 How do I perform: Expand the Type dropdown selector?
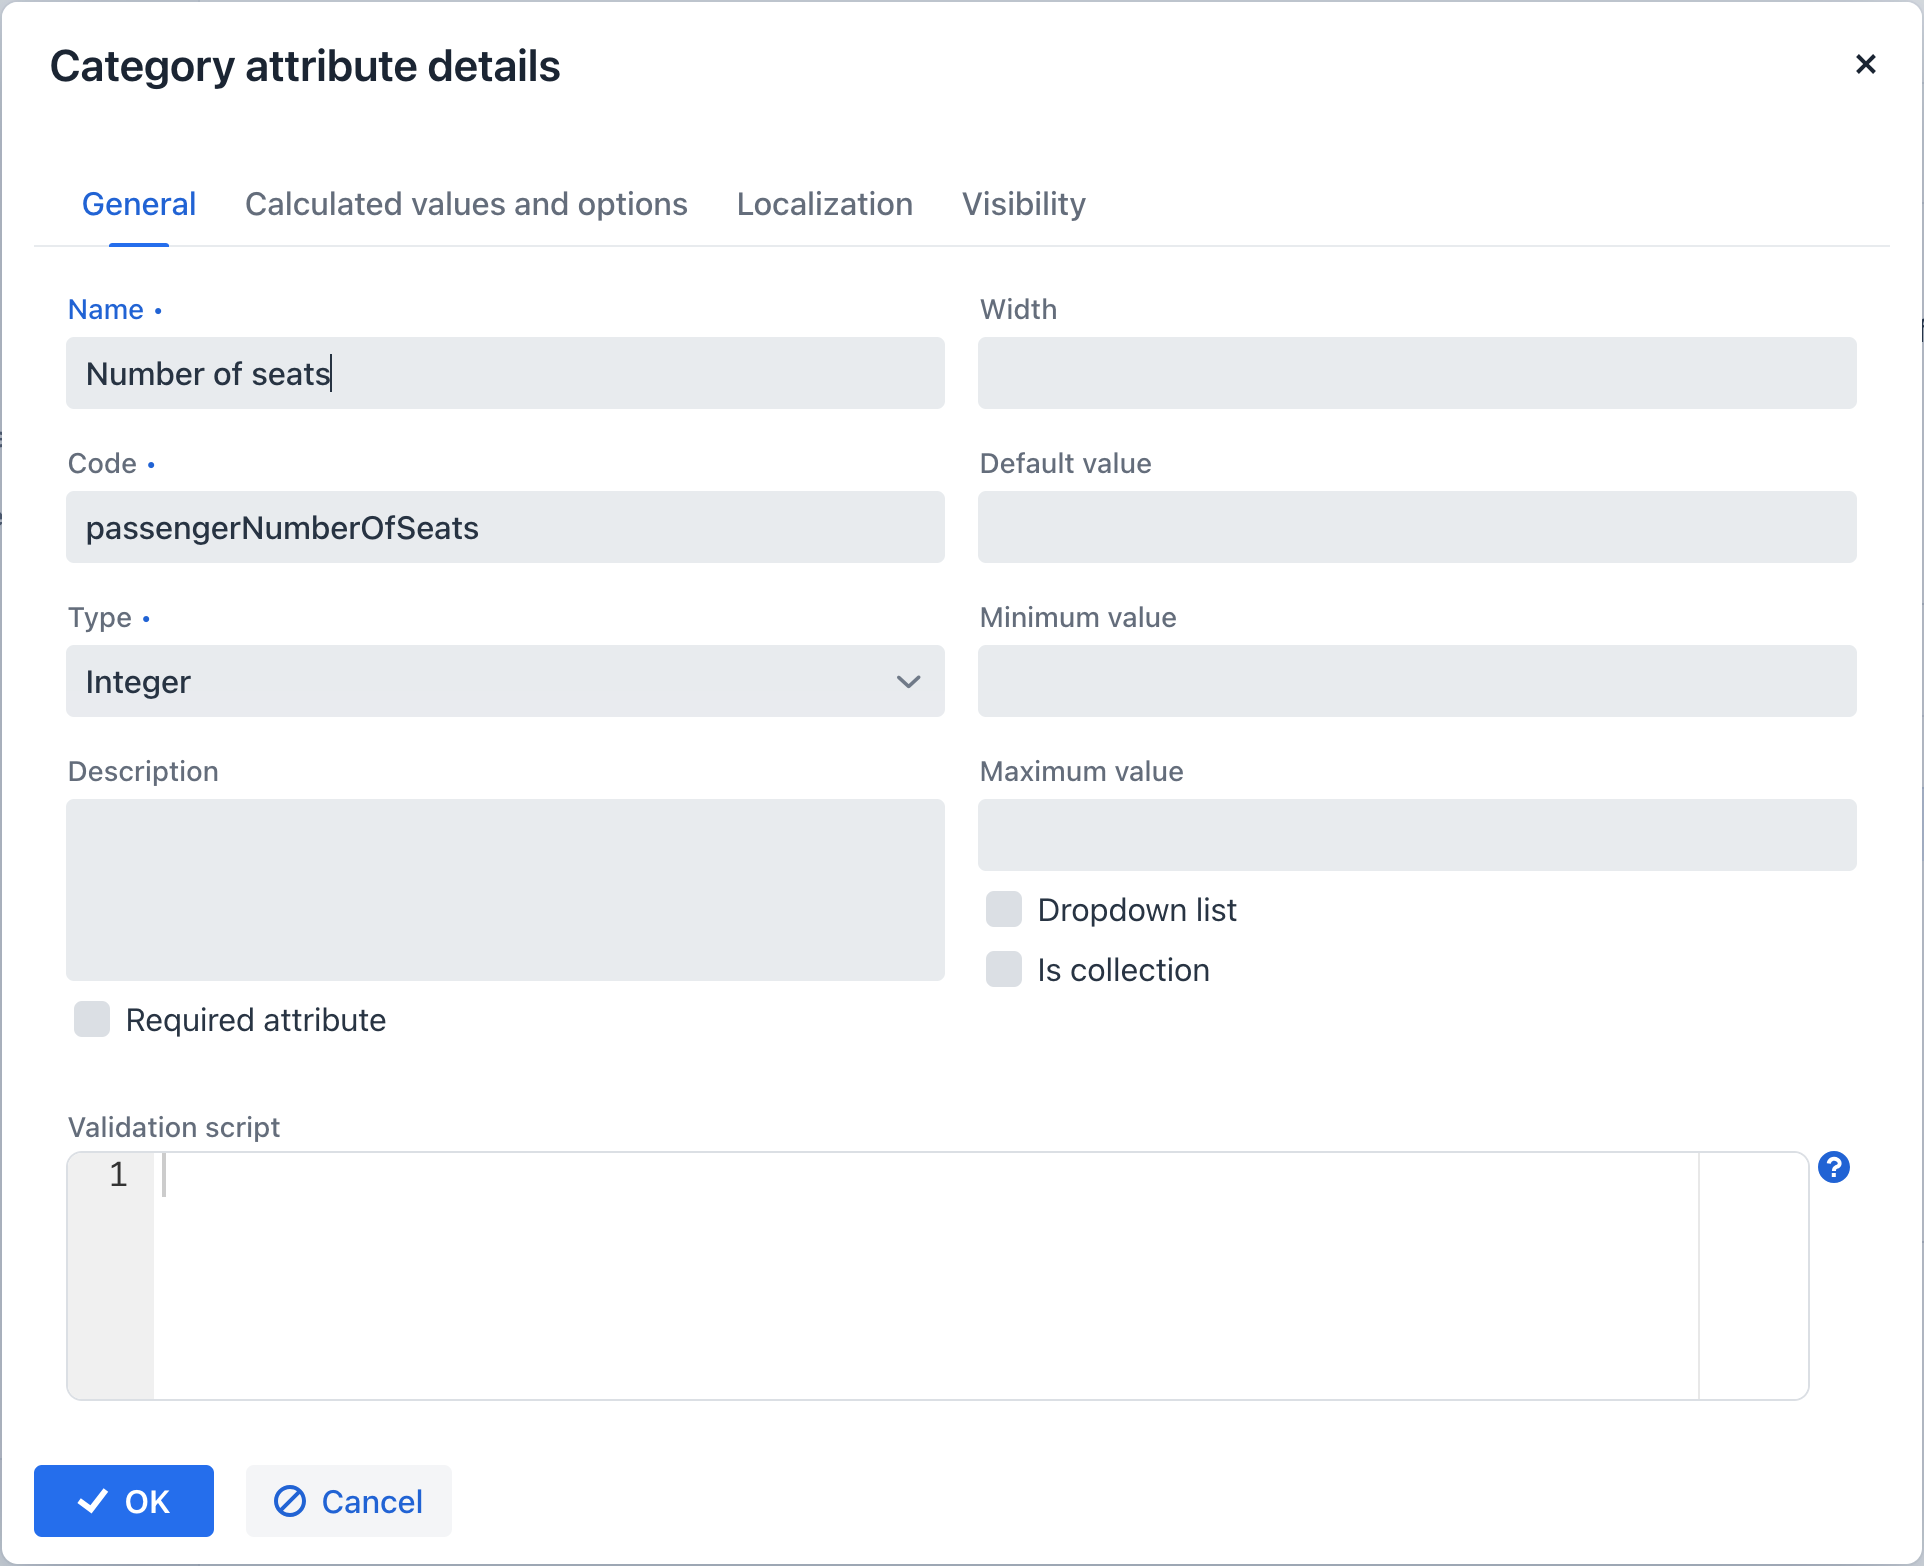point(909,681)
